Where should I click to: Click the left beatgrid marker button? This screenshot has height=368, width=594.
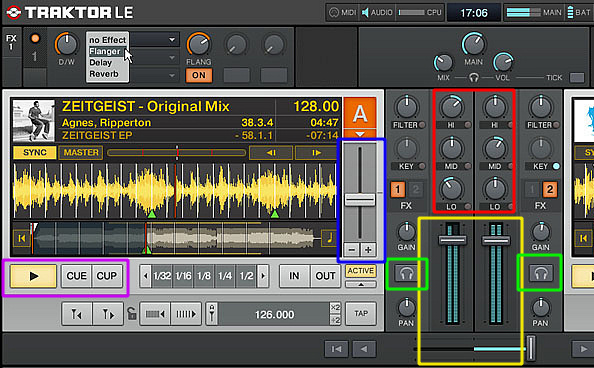coord(77,314)
